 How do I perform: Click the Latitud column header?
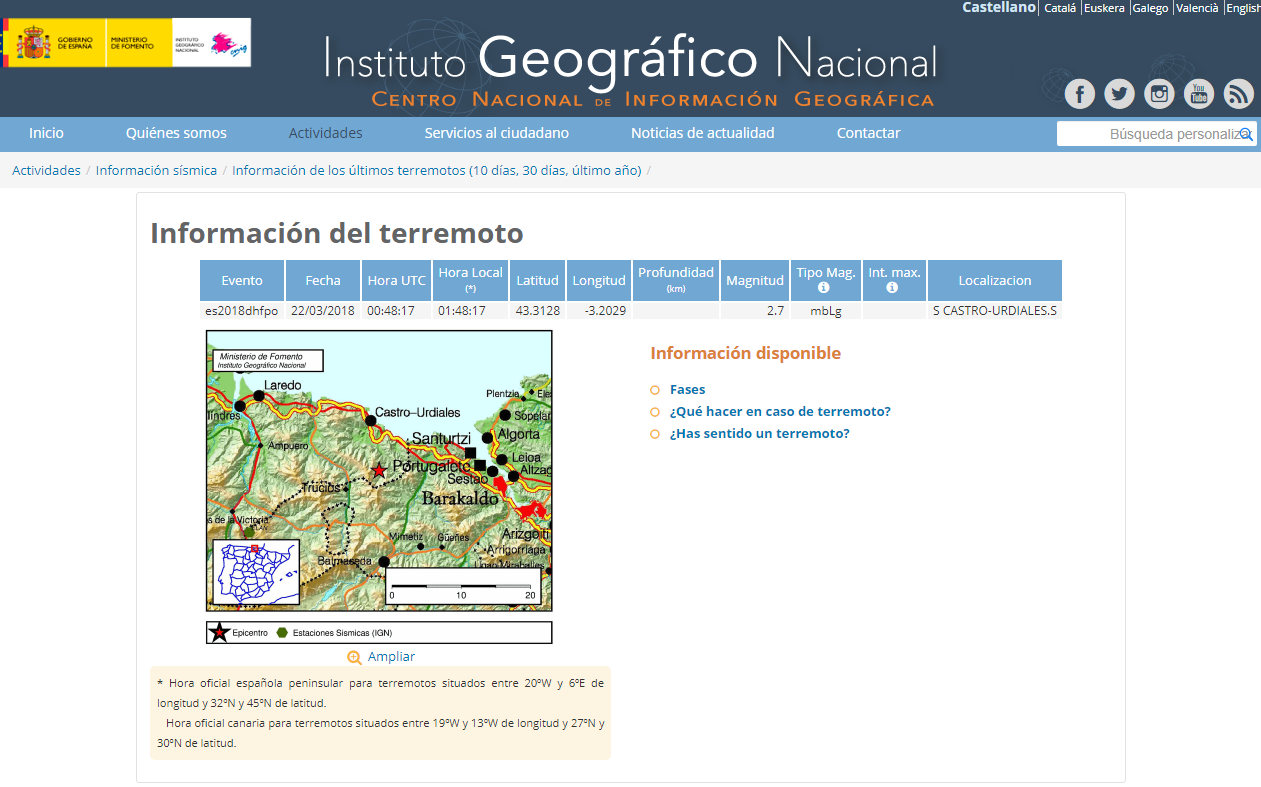[x=537, y=280]
